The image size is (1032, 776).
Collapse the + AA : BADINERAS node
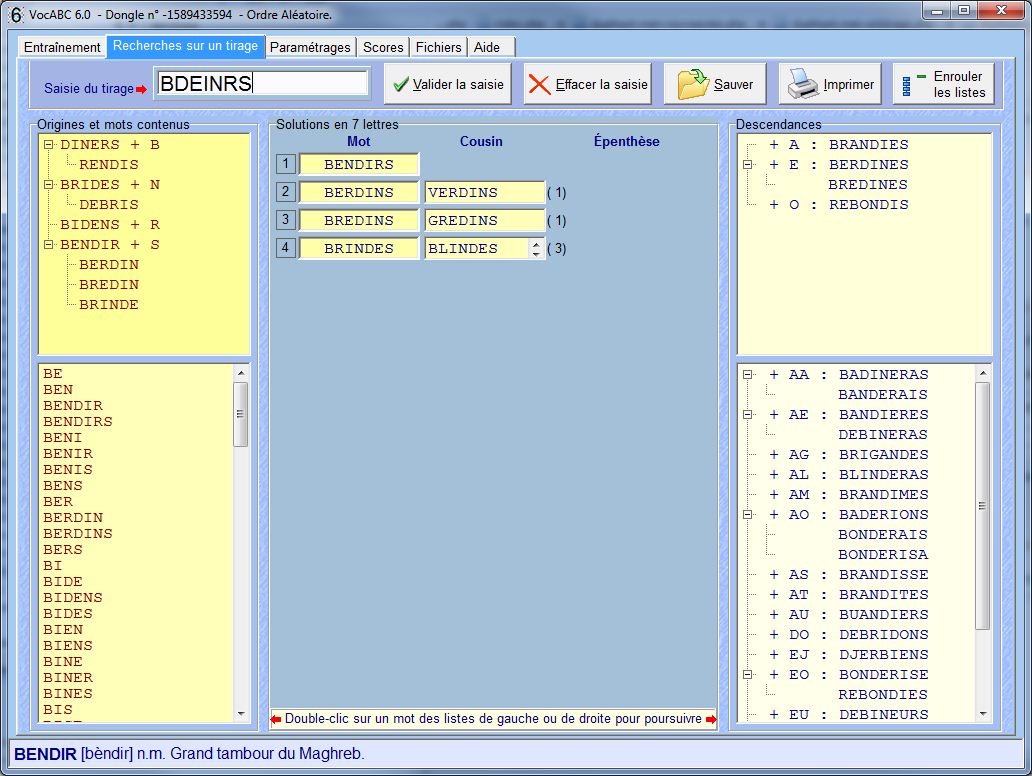coord(748,375)
